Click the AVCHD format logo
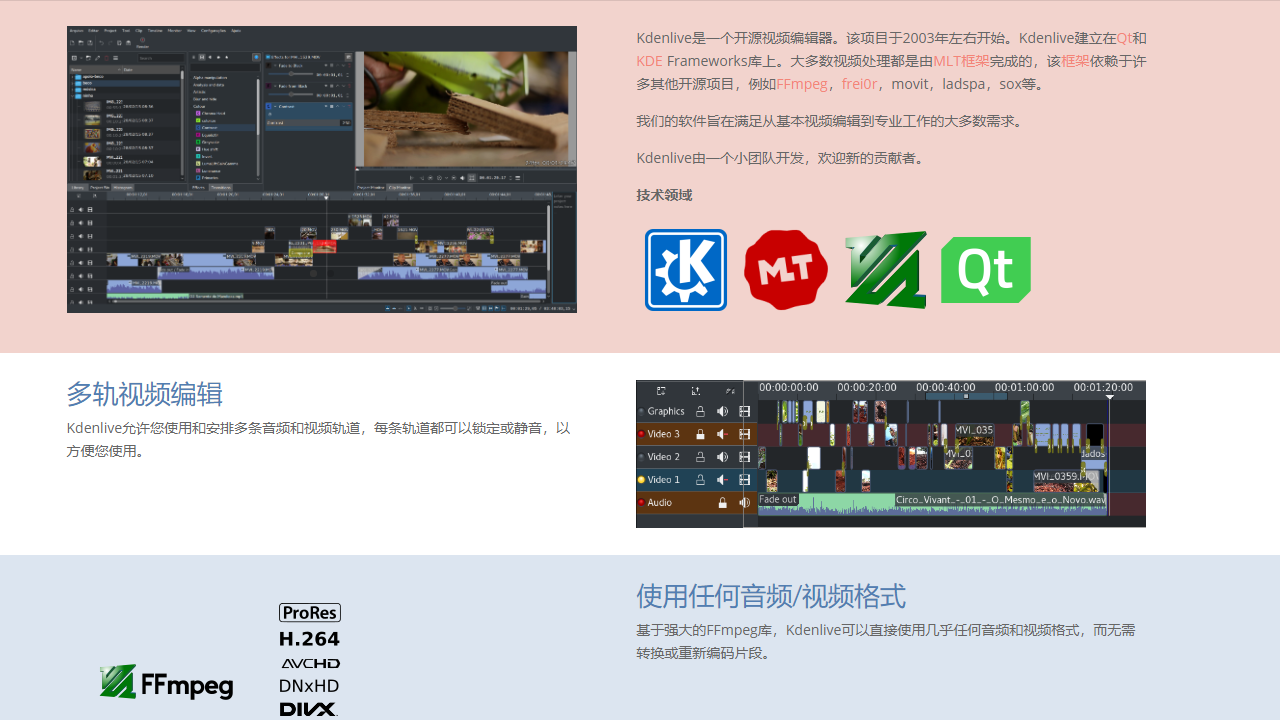1280x720 pixels. pyautogui.click(x=310, y=663)
